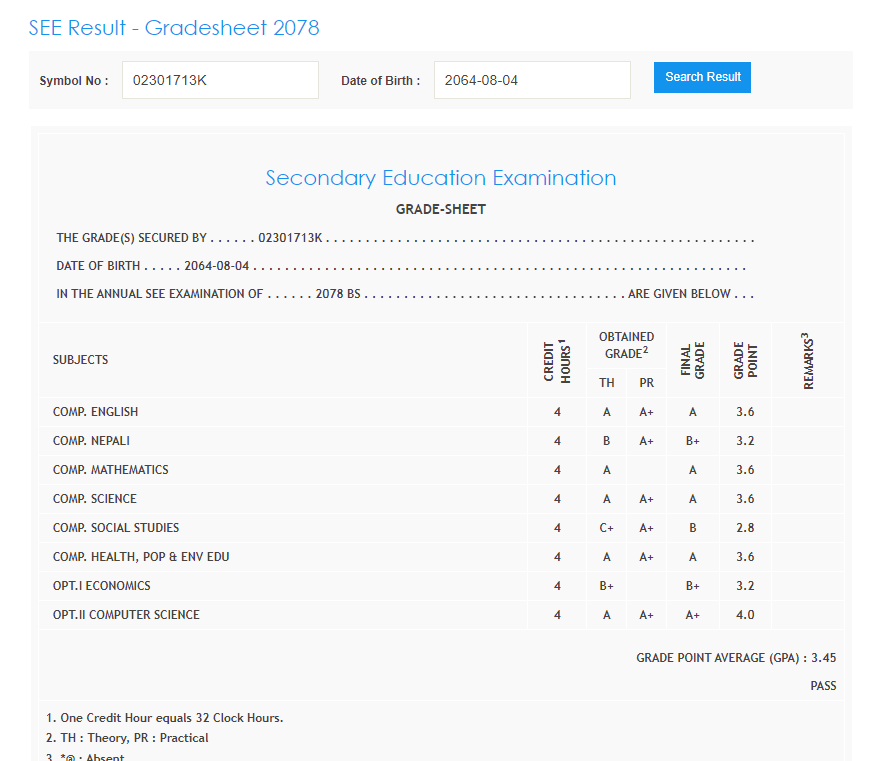Click the GRADE-SHEET subtitle text
Viewport: 871px width, 761px height.
(440, 210)
